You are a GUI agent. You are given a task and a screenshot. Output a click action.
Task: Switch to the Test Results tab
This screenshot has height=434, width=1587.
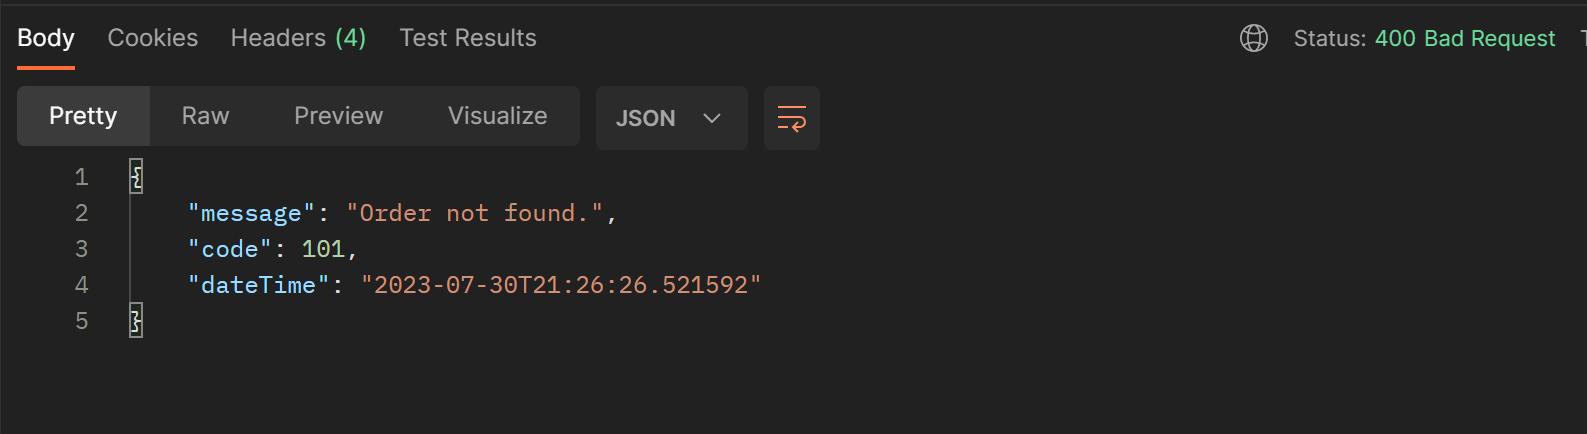pos(468,38)
